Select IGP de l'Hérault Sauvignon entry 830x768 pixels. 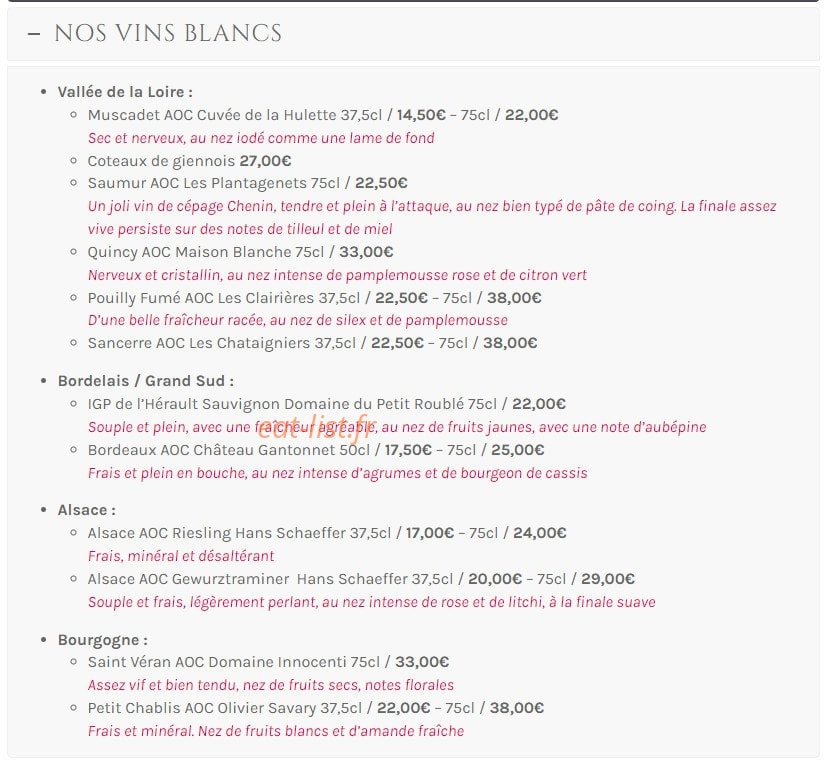click(x=327, y=404)
